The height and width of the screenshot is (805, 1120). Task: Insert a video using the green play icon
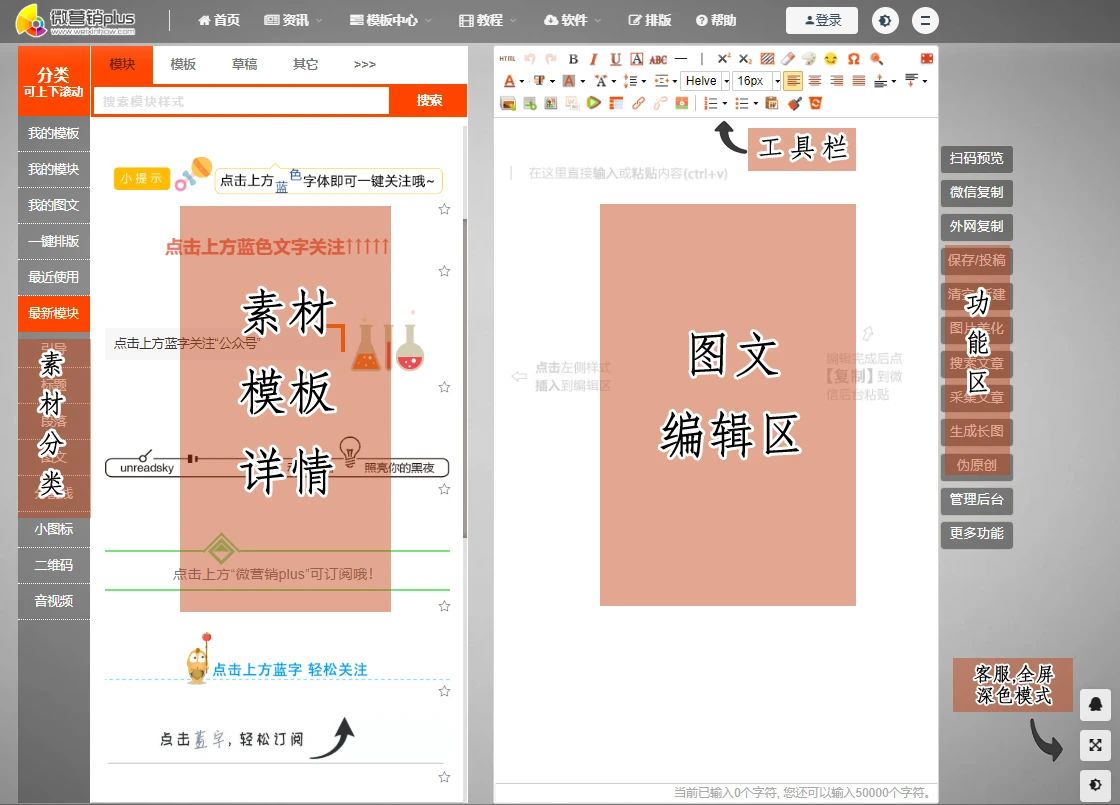click(594, 104)
